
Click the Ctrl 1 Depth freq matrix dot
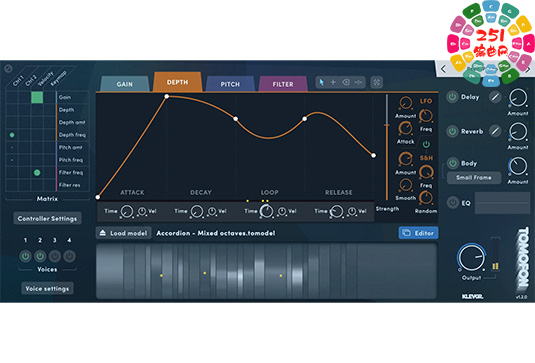click(12, 135)
